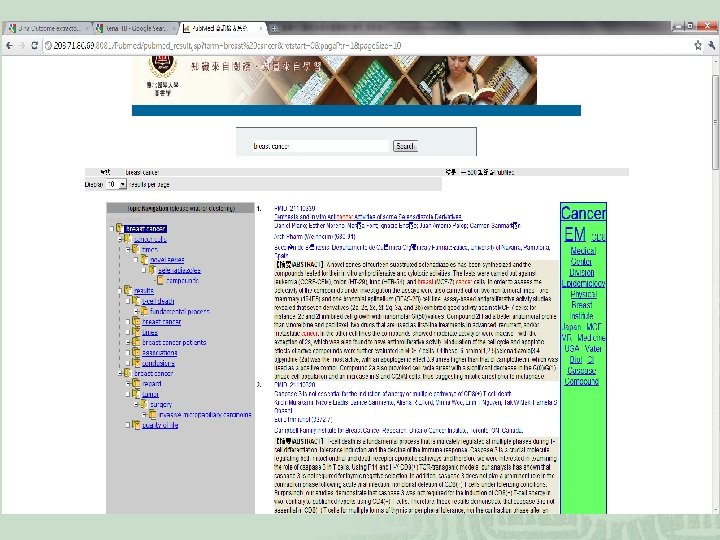This screenshot has width=720, height=540.
Task: Open 'conclusions' topic link
Action: point(158,363)
